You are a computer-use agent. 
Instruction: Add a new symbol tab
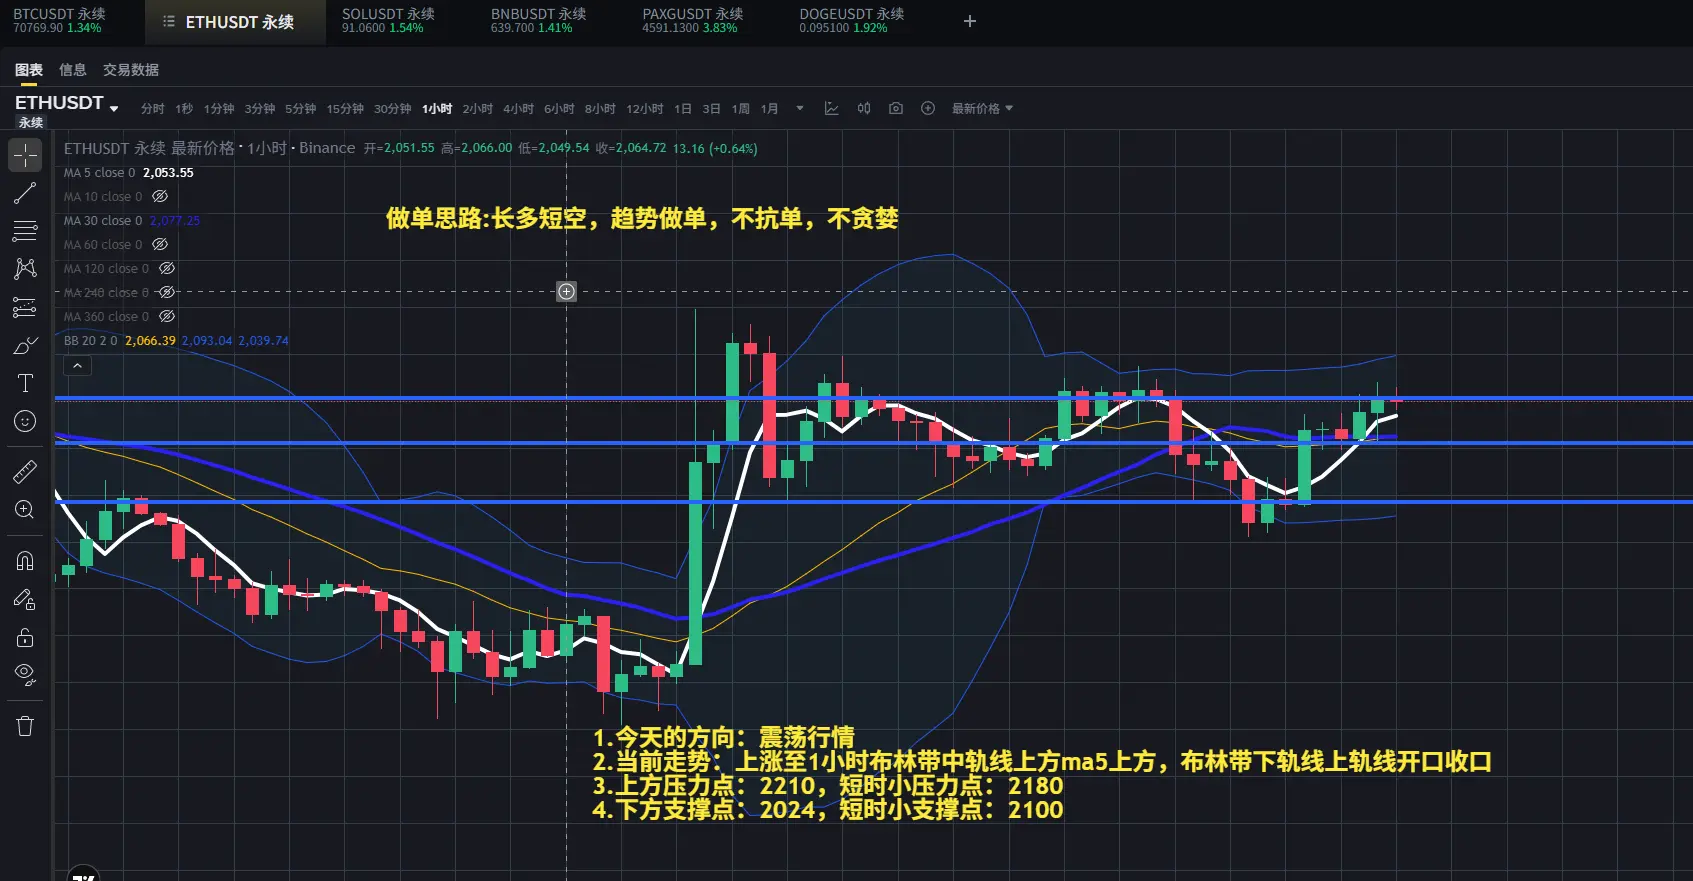tap(969, 21)
